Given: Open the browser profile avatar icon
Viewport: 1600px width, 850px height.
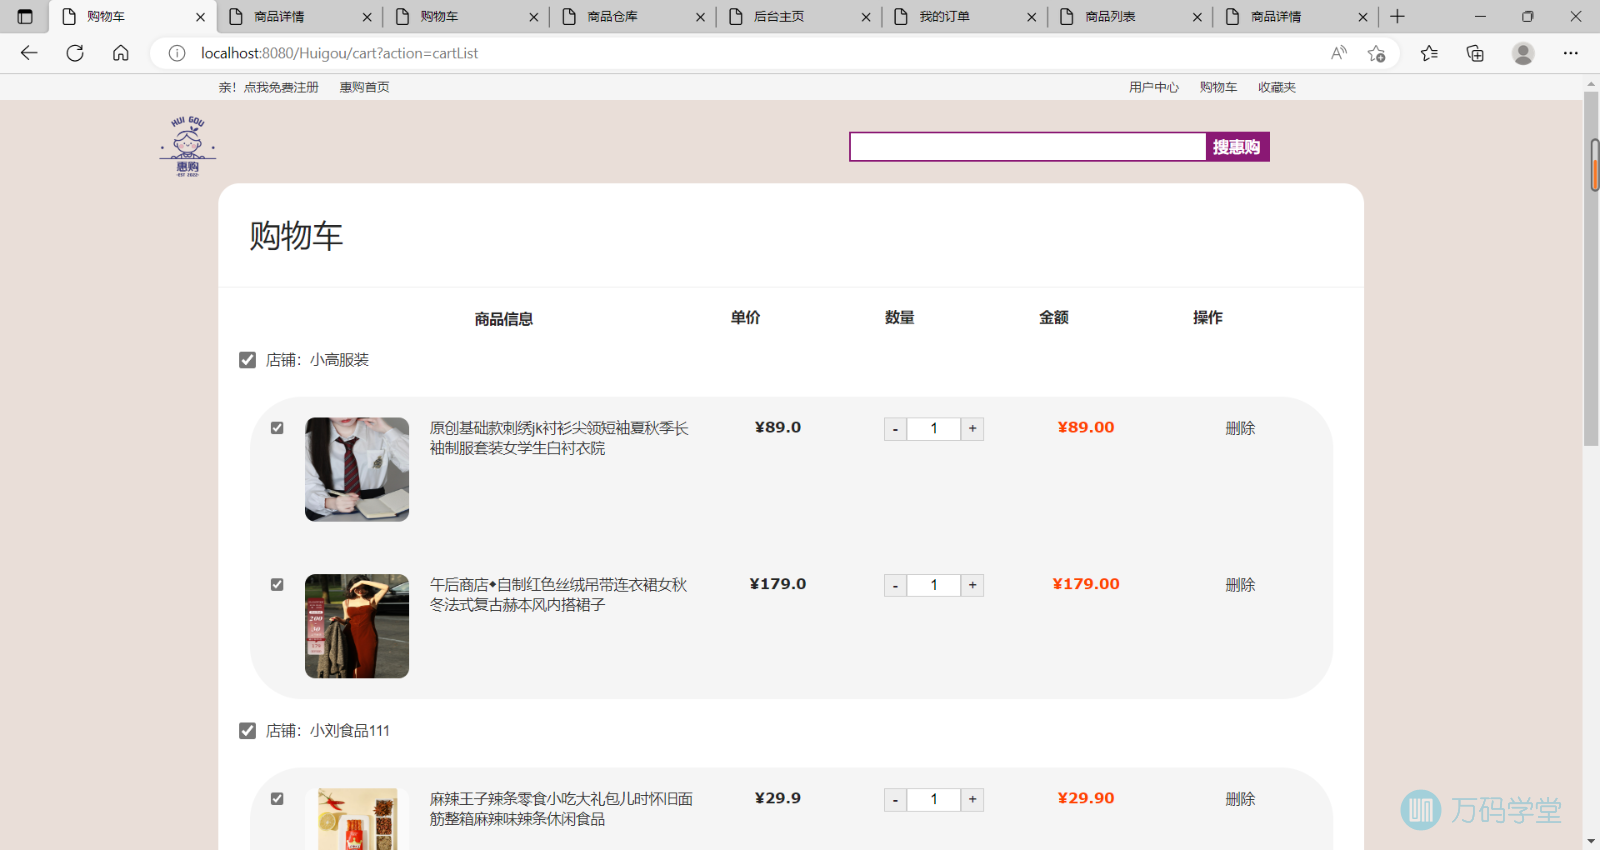Looking at the screenshot, I should pyautogui.click(x=1523, y=53).
